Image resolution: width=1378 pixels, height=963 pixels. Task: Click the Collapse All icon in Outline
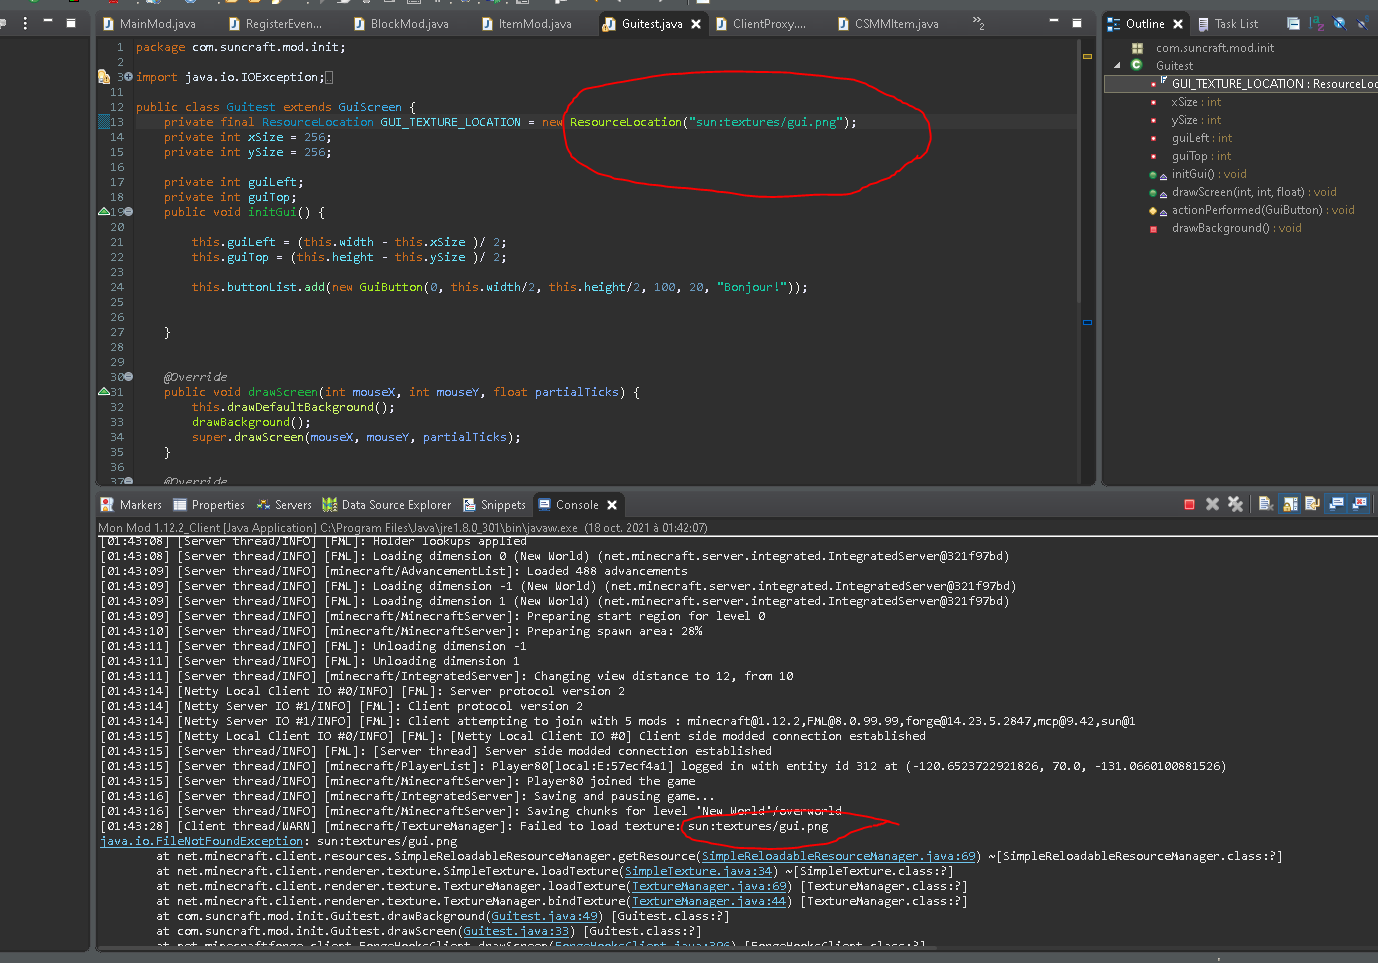[1293, 24]
